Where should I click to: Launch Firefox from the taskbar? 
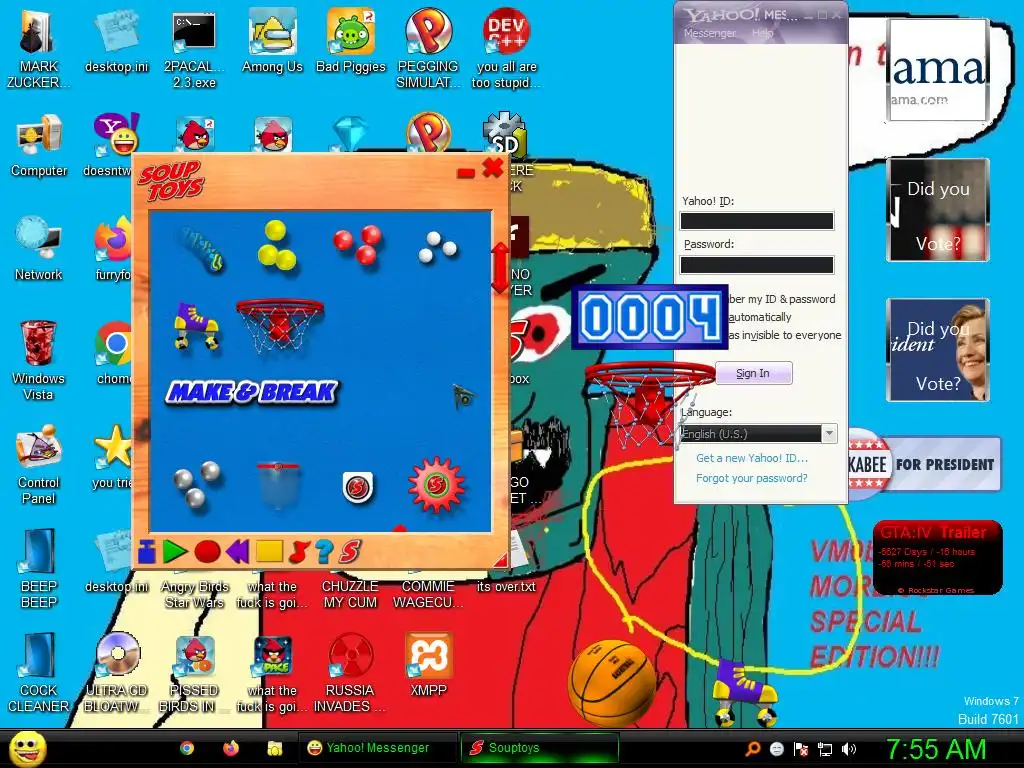click(231, 748)
